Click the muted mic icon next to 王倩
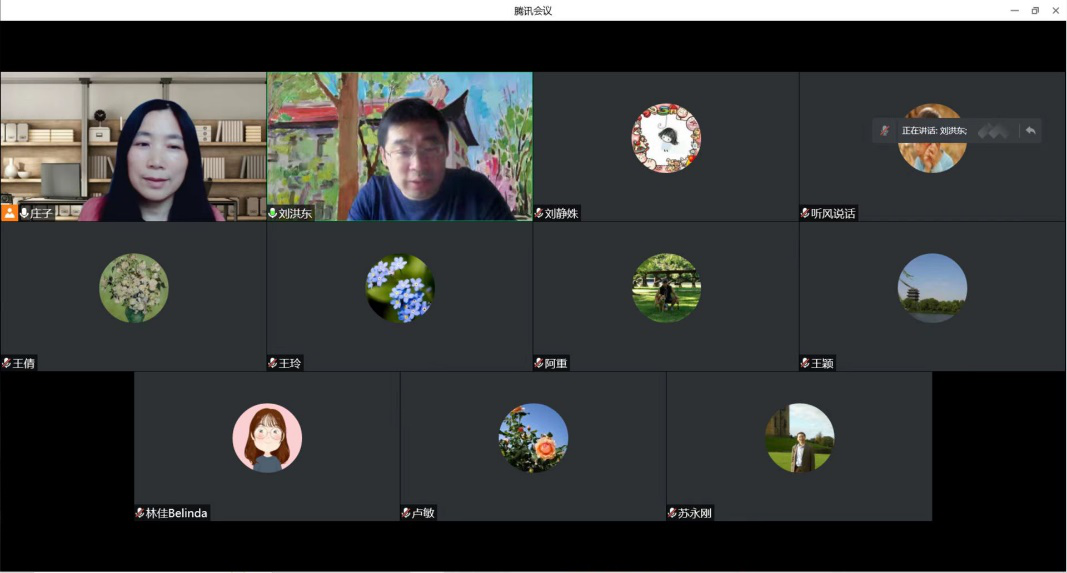Viewport: 1067px width, 573px height. (7, 363)
